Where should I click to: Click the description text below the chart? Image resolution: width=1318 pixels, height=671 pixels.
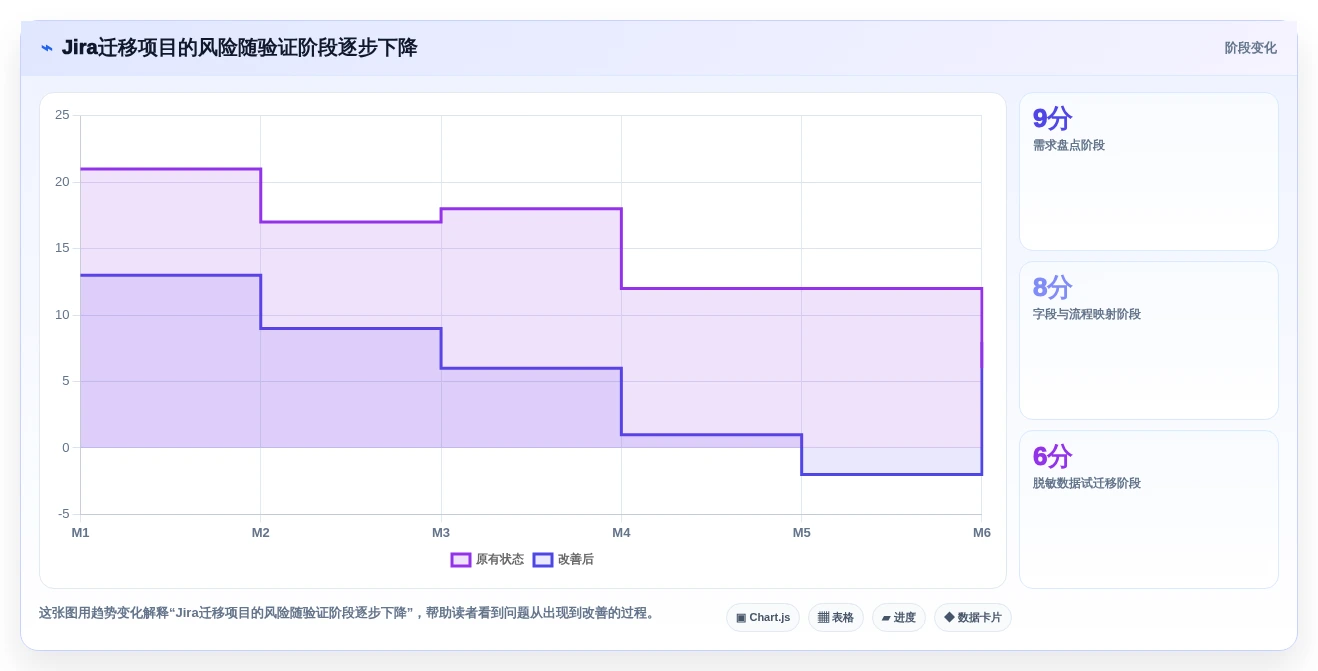click(348, 613)
